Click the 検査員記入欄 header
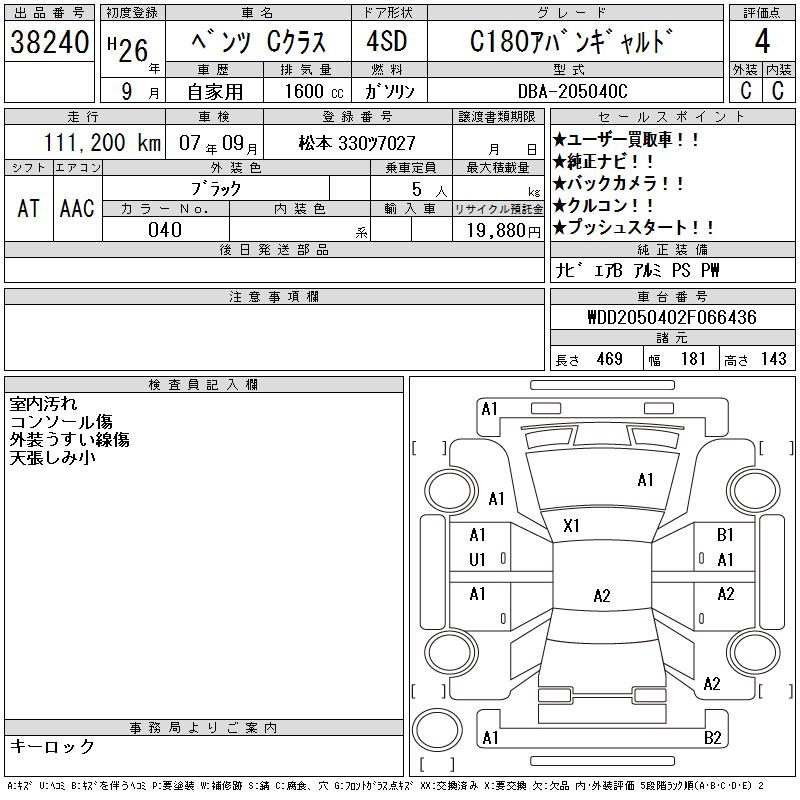Image resolution: width=800 pixels, height=800 pixels. coord(204,385)
